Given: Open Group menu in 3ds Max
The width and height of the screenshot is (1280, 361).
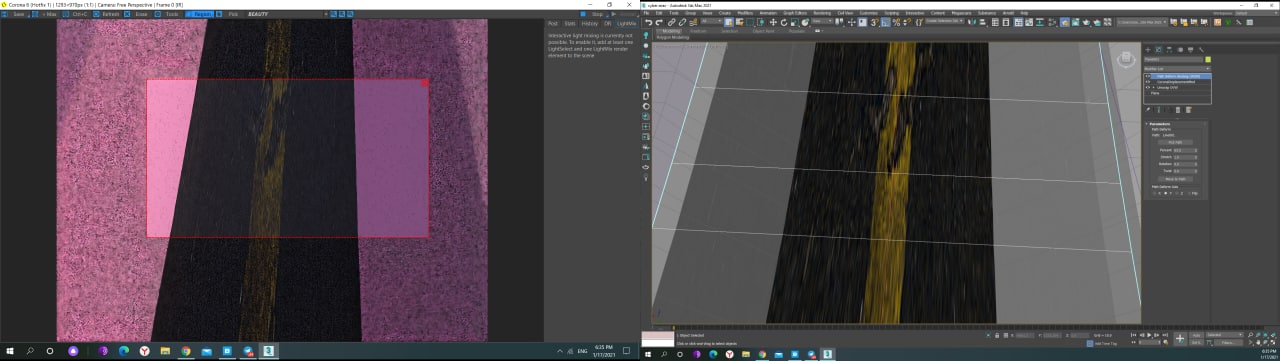Looking at the screenshot, I should (691, 13).
